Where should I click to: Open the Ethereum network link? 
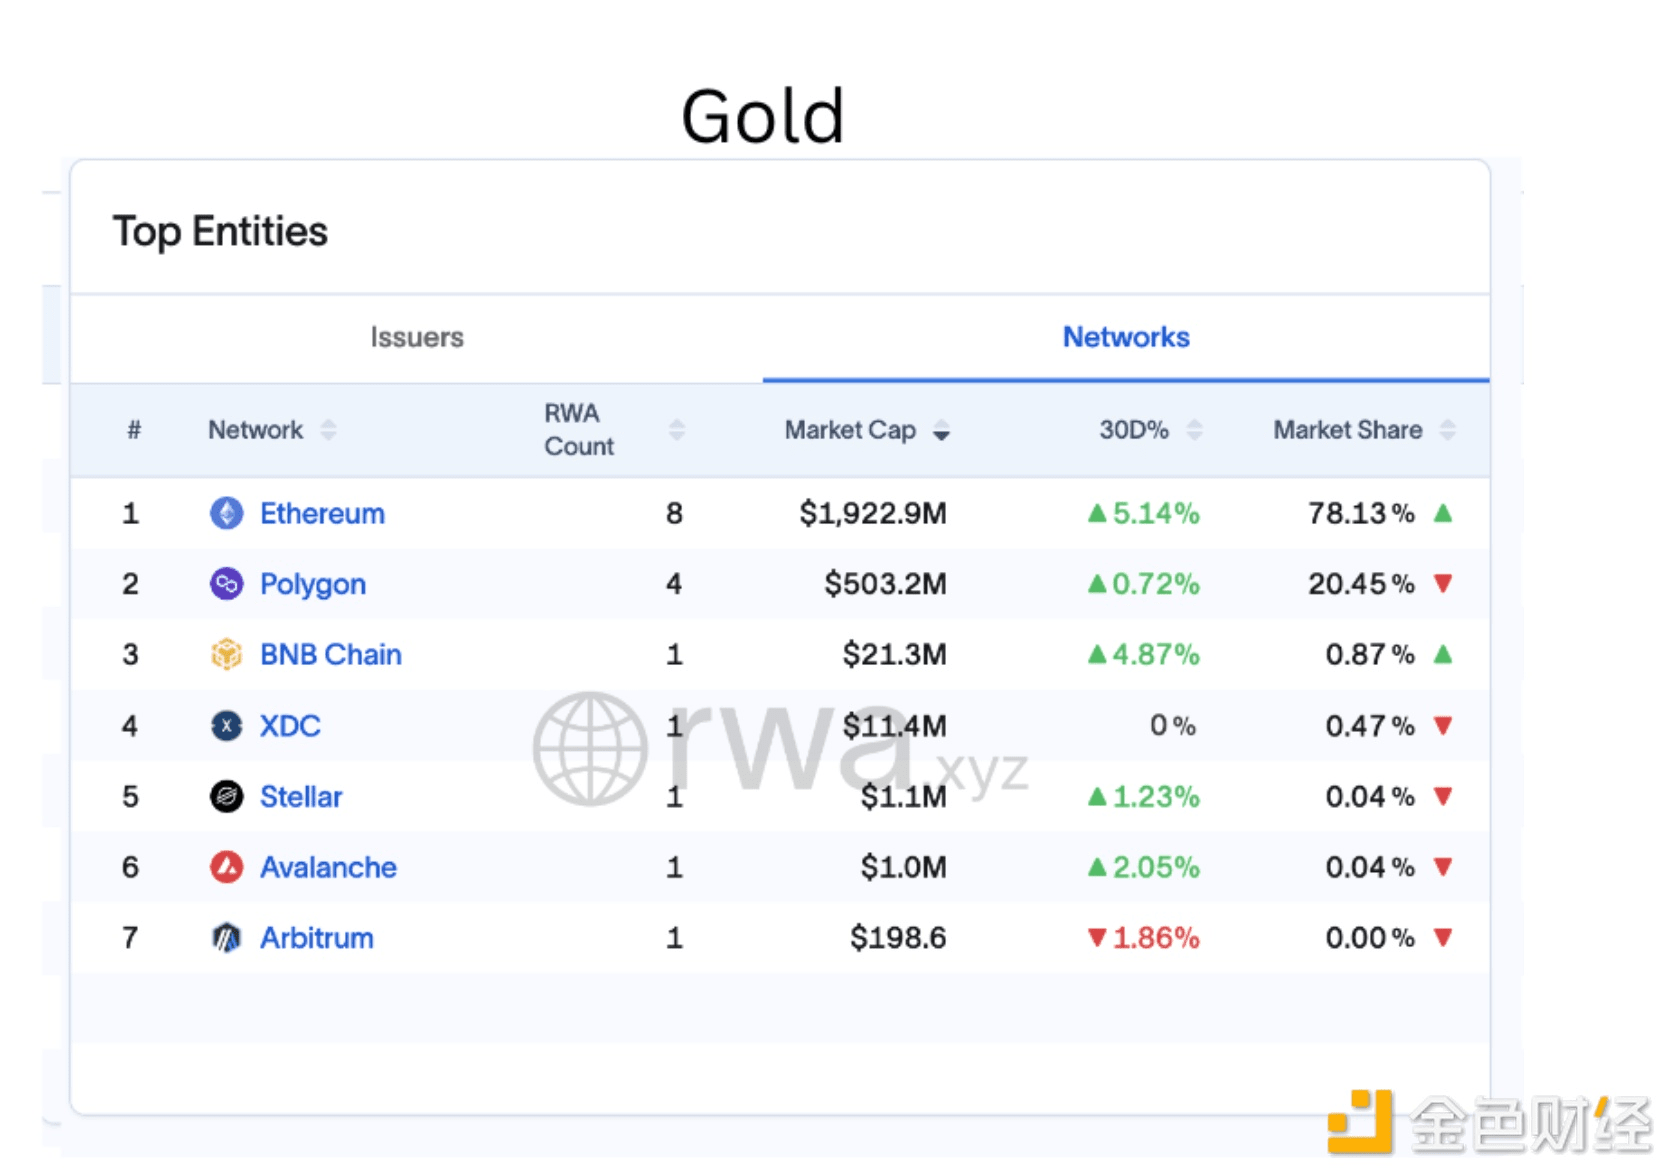(x=322, y=513)
